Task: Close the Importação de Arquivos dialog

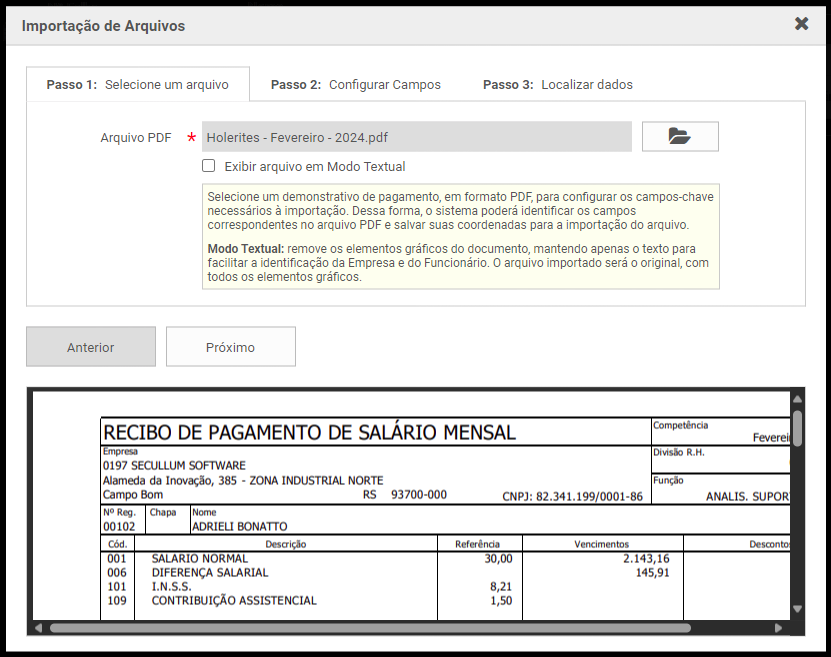Action: [801, 24]
